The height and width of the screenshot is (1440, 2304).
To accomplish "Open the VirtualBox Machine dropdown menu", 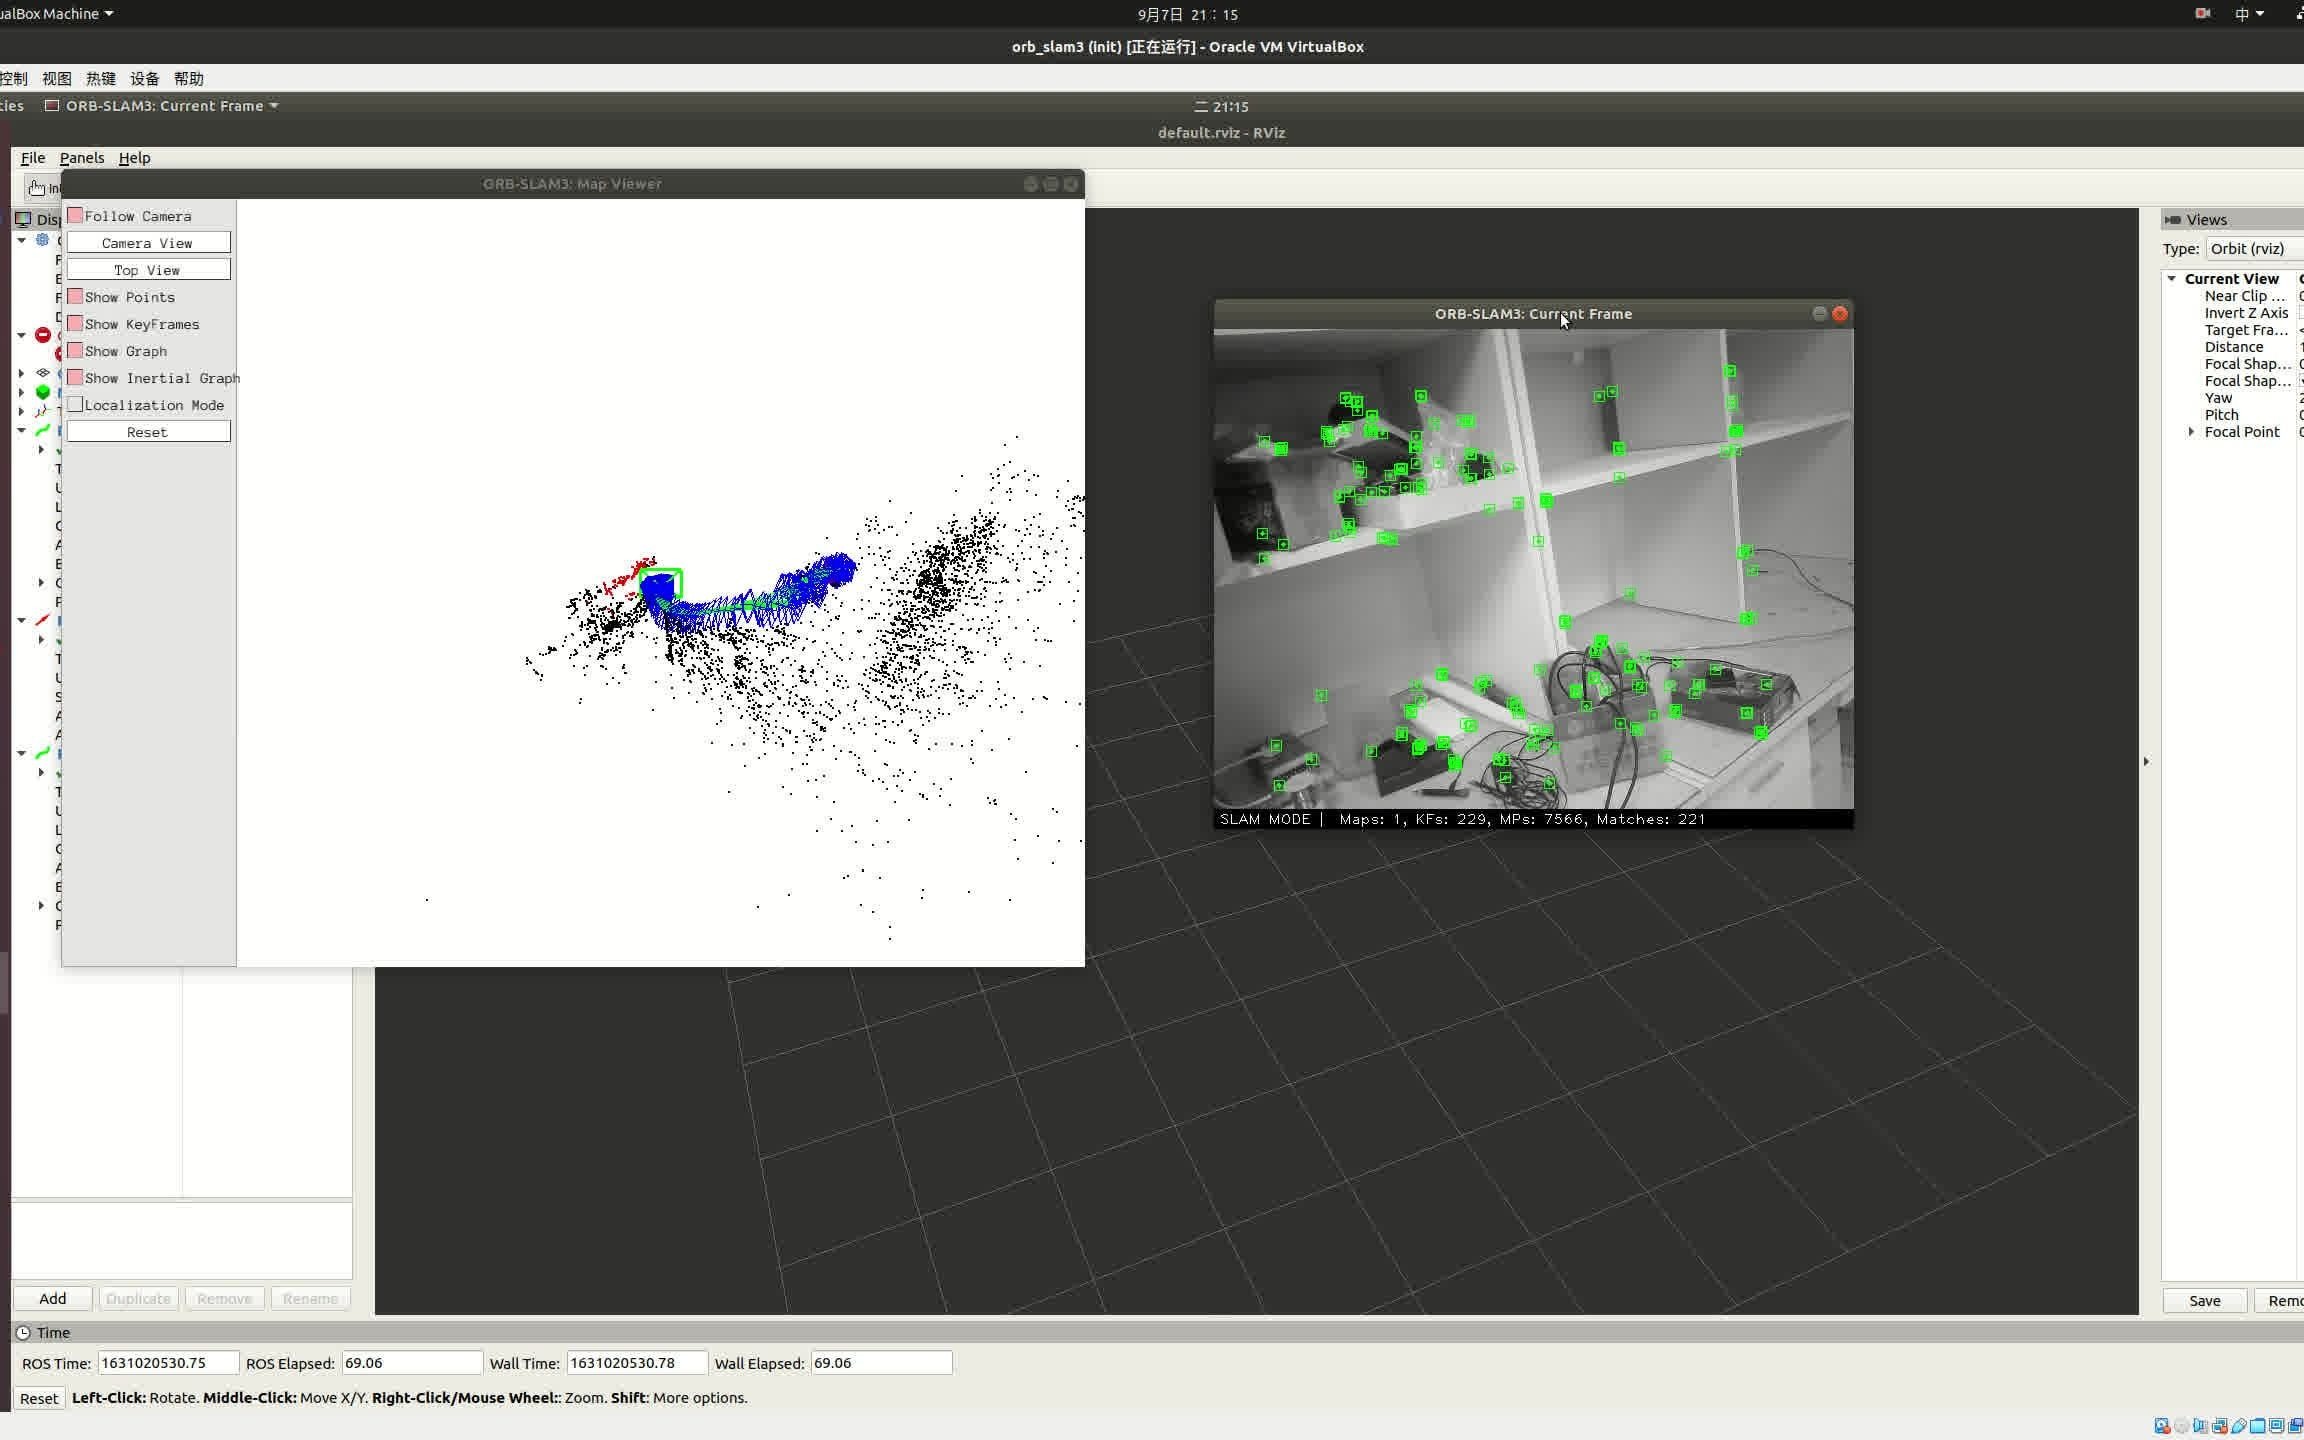I will [57, 14].
